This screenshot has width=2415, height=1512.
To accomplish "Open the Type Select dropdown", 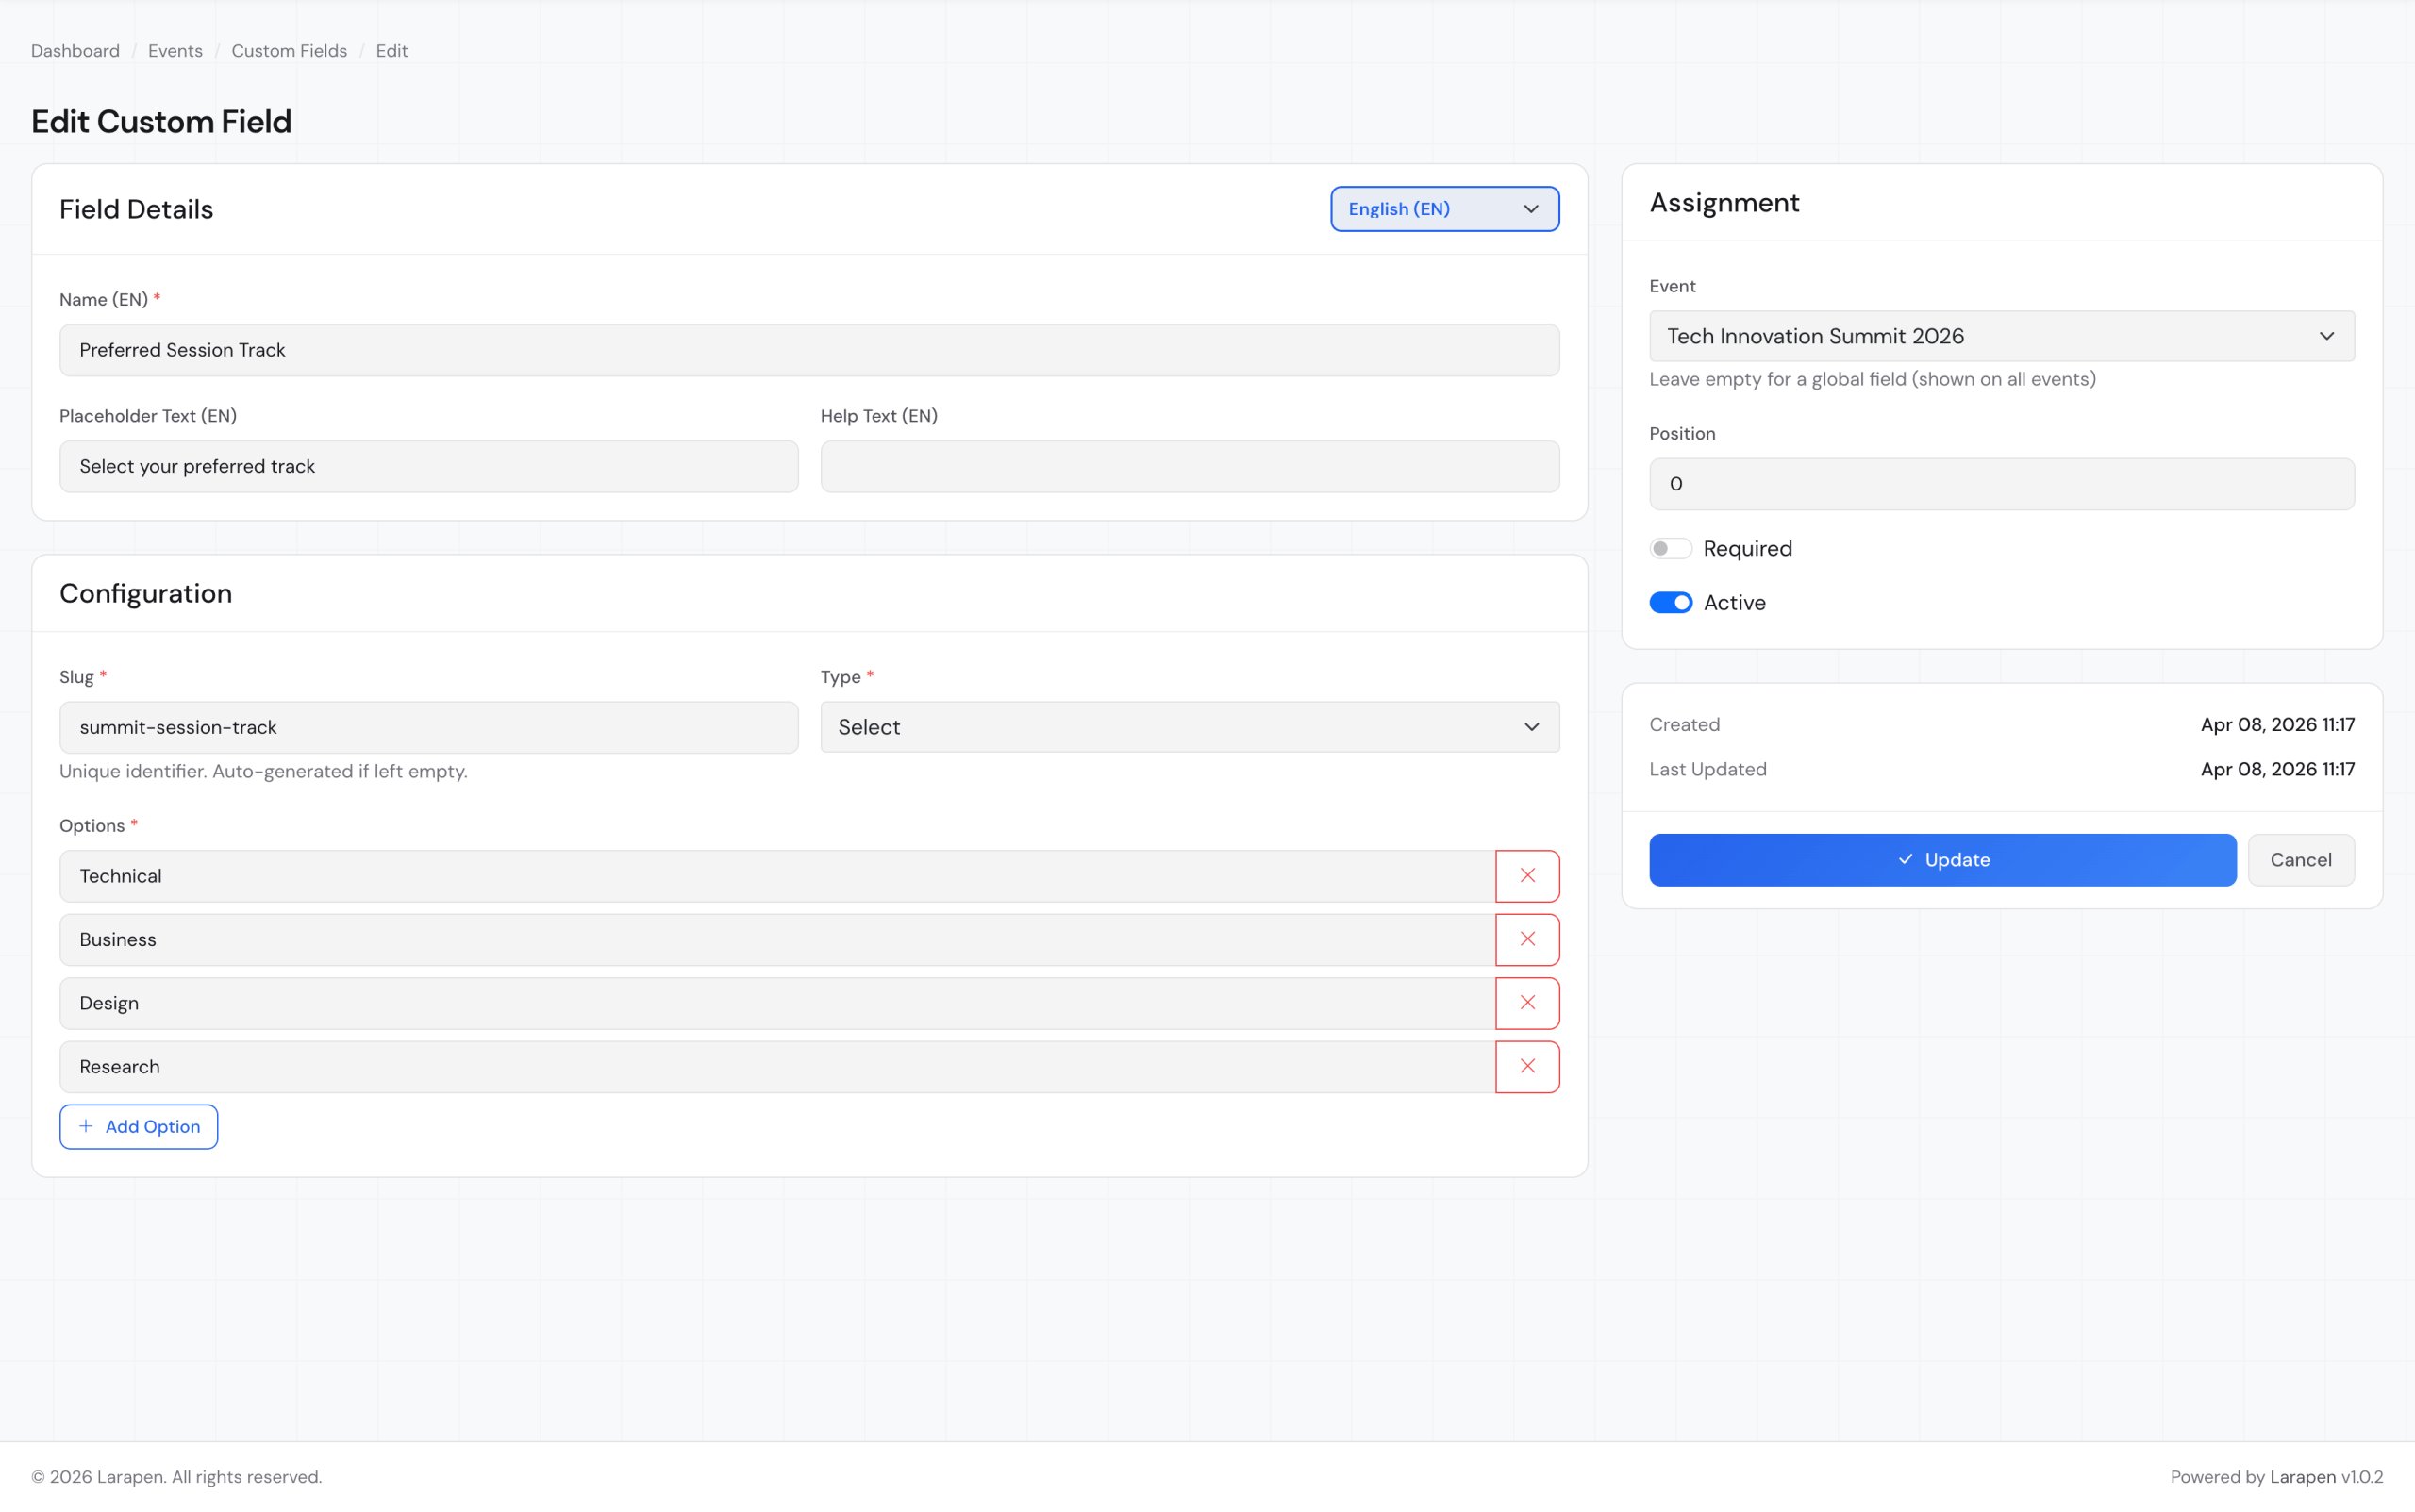I will pyautogui.click(x=1189, y=727).
